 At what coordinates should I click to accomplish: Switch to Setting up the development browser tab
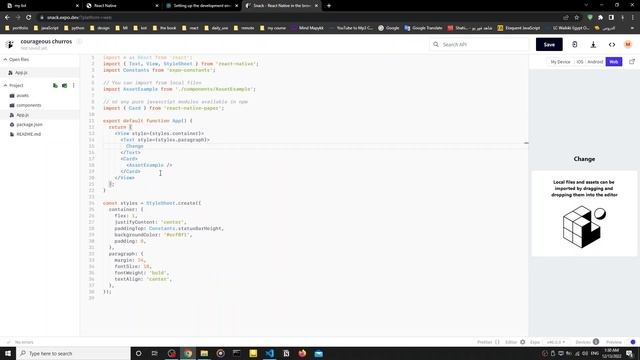click(x=202, y=6)
